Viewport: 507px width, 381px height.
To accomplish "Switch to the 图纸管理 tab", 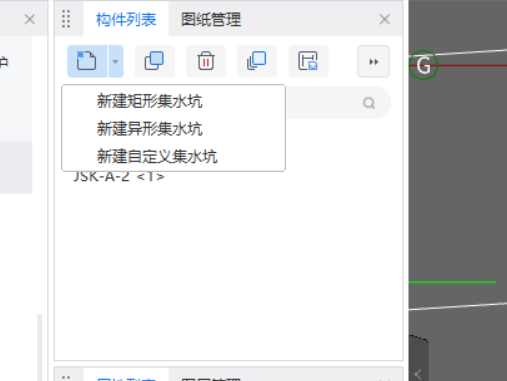I will tap(211, 19).
